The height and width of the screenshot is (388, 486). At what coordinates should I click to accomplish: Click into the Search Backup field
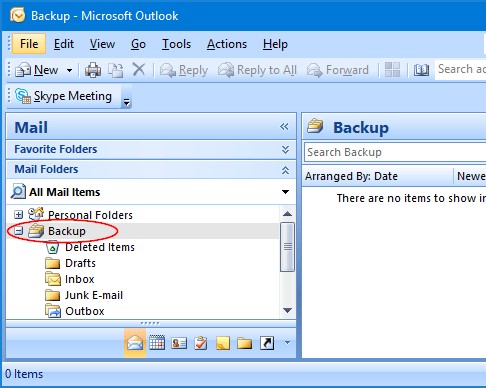click(x=395, y=152)
